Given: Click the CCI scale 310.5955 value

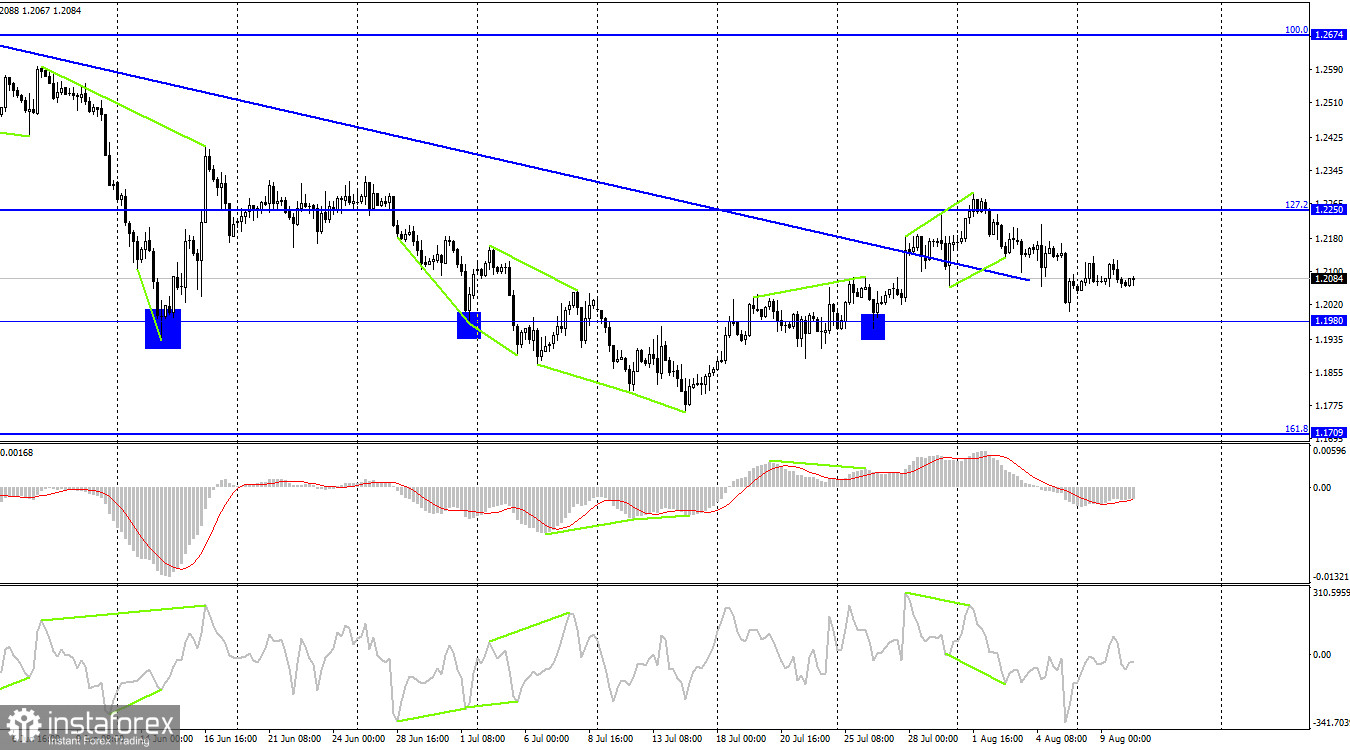Looking at the screenshot, I should click(x=1331, y=593).
